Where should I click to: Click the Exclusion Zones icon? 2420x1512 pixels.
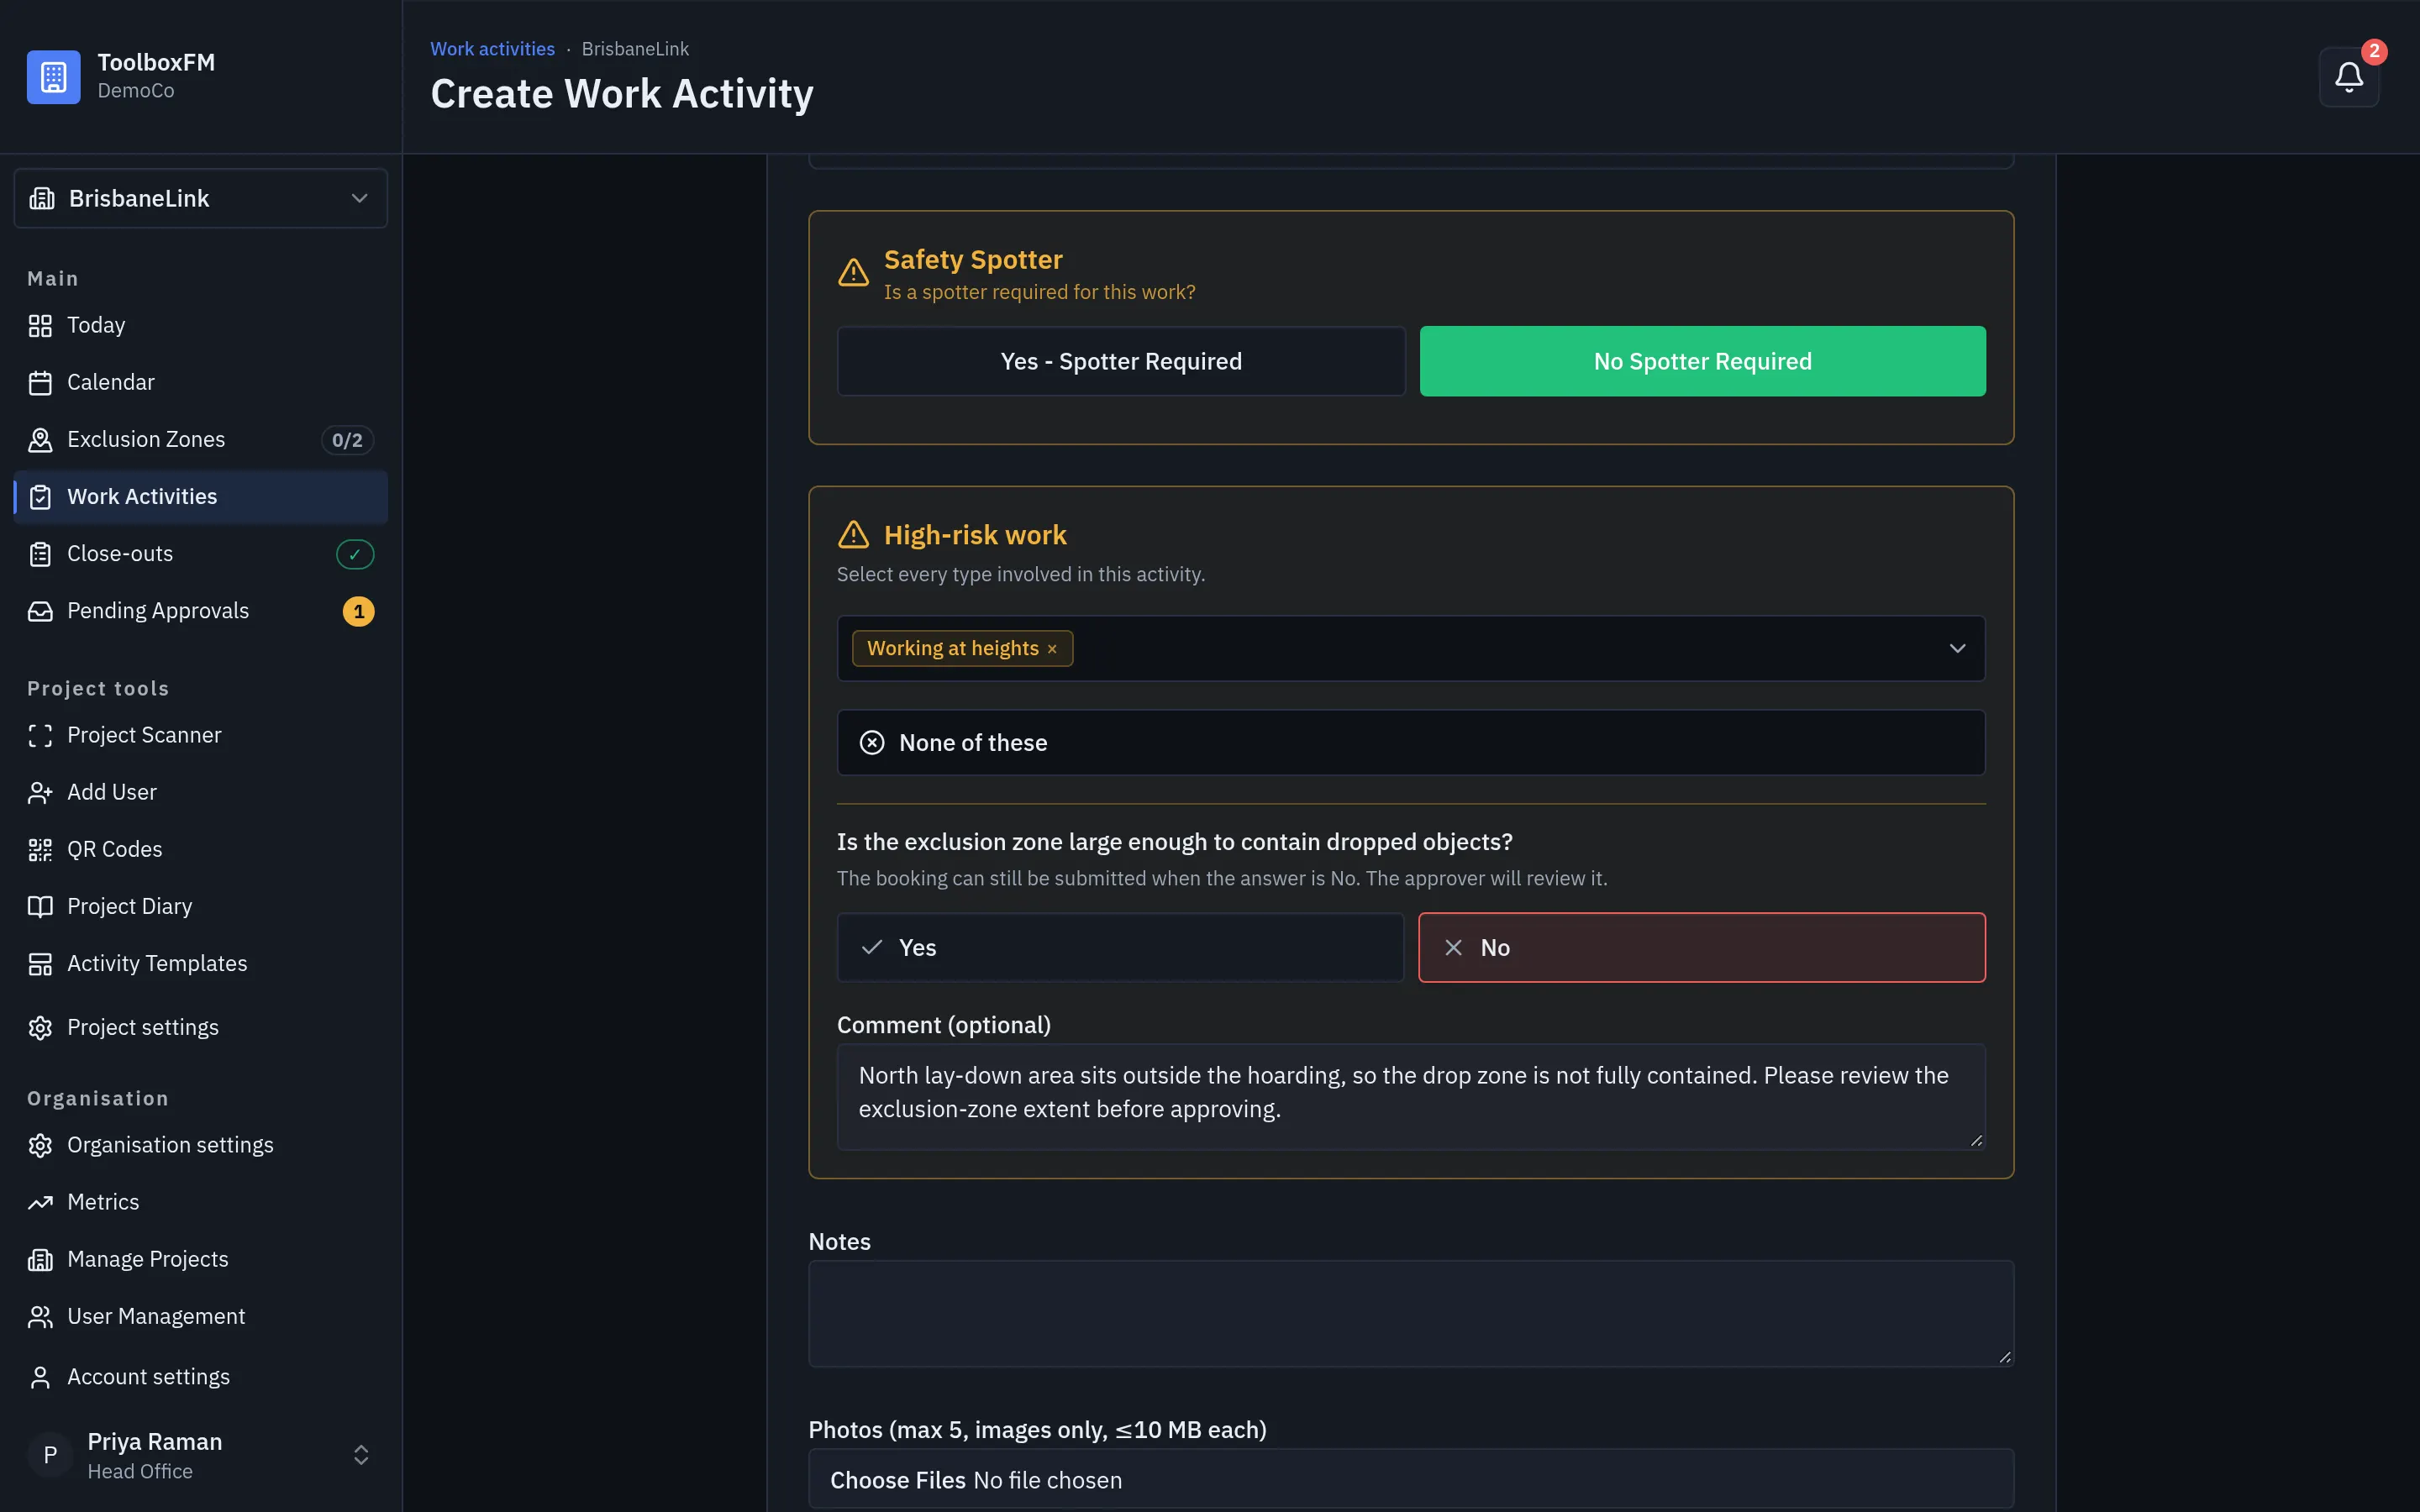(x=40, y=440)
